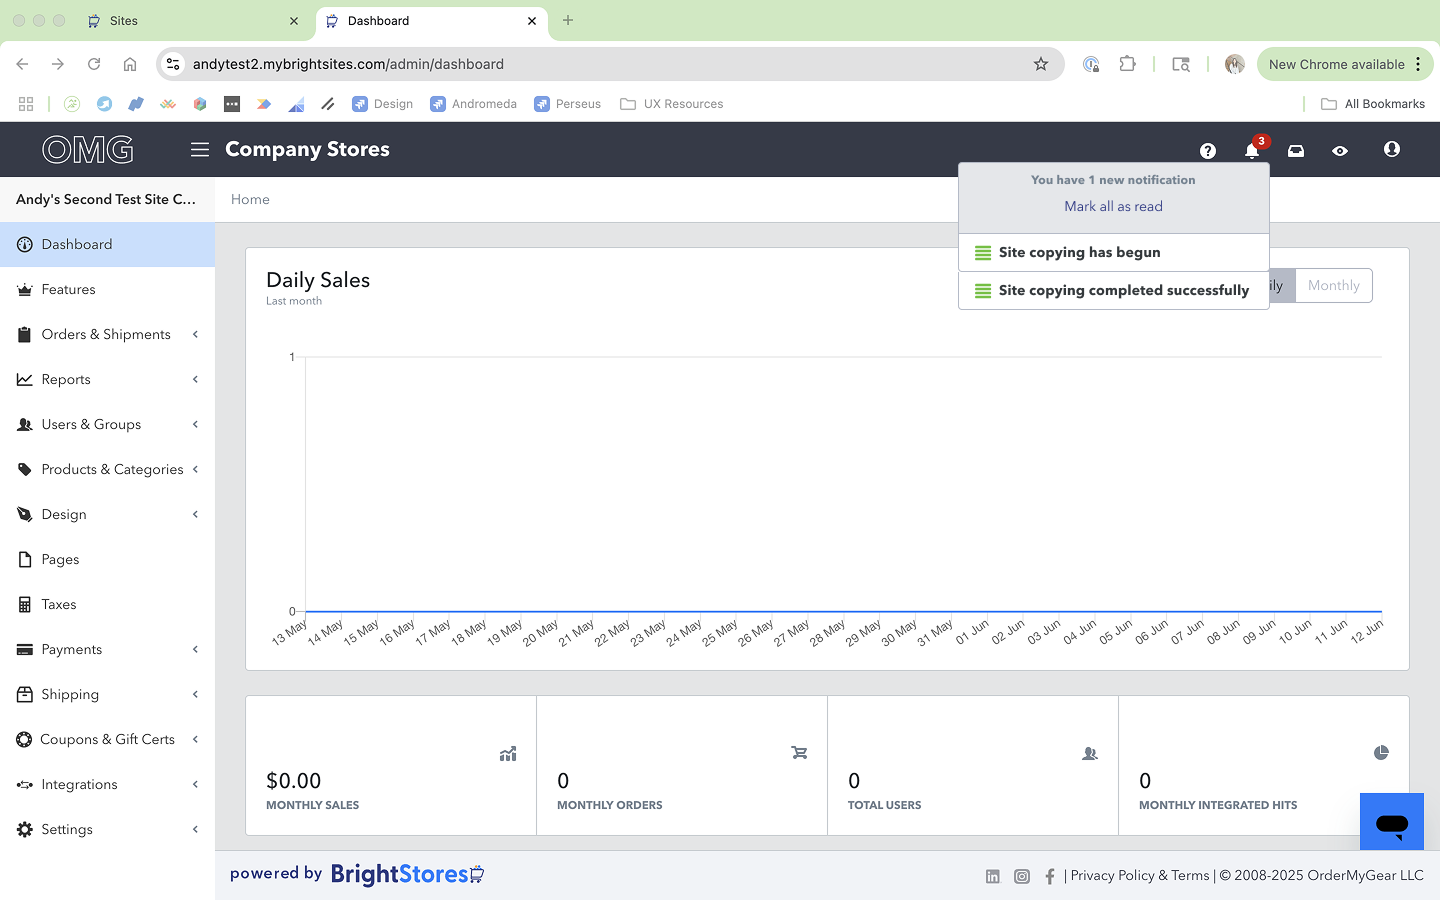Screen dimensions: 1440x900
Task: Open Chrome extensions puzzle icon
Action: coord(1127,64)
